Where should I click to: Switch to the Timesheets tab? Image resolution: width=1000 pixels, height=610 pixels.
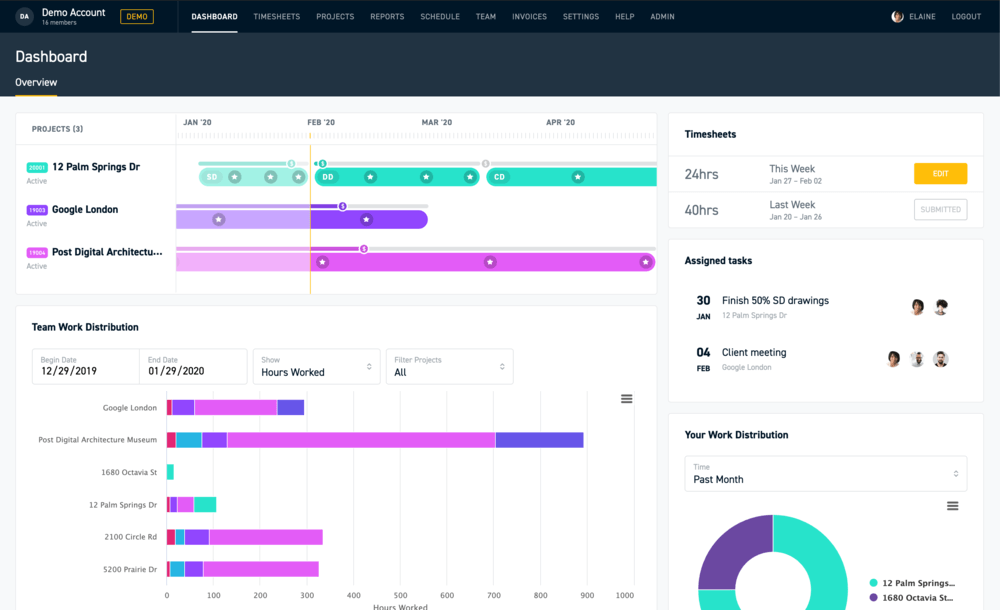coord(277,16)
